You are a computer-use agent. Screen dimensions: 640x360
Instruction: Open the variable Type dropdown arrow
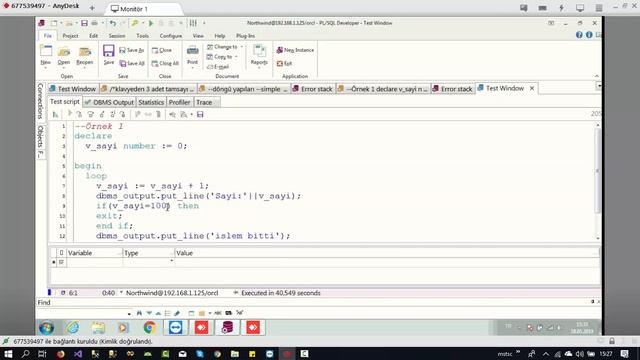[171, 261]
